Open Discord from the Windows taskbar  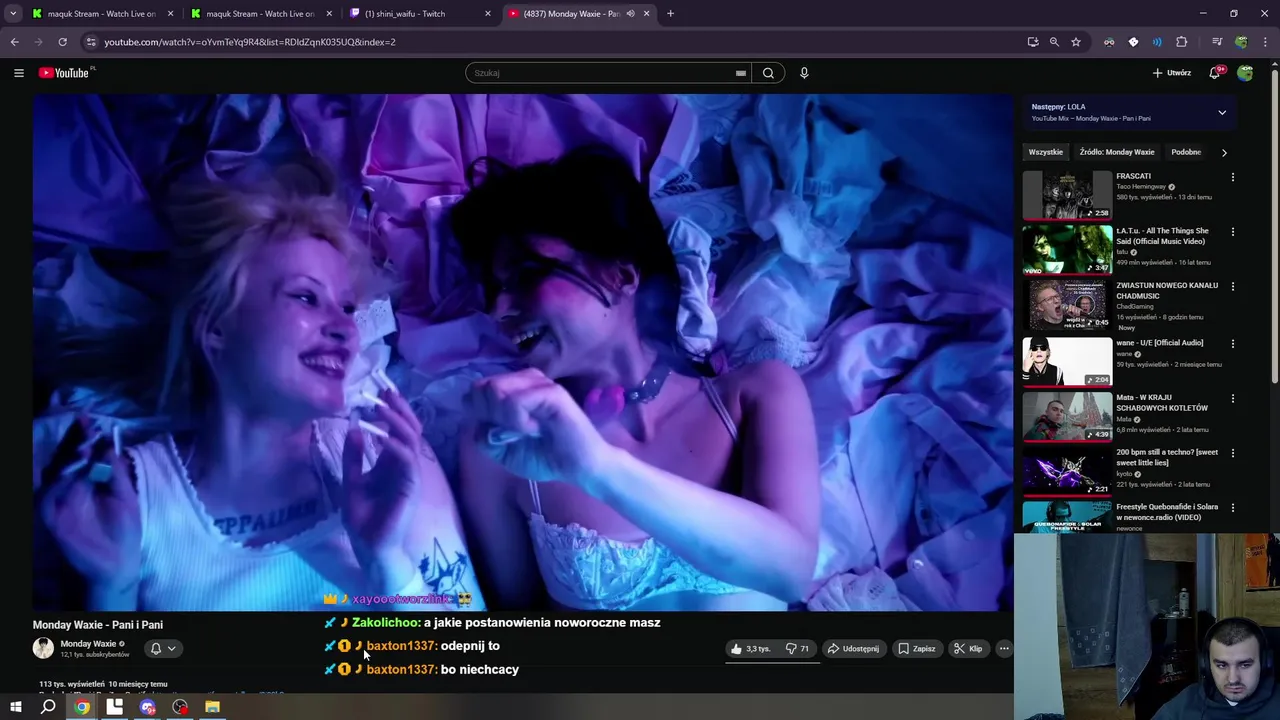click(x=148, y=707)
